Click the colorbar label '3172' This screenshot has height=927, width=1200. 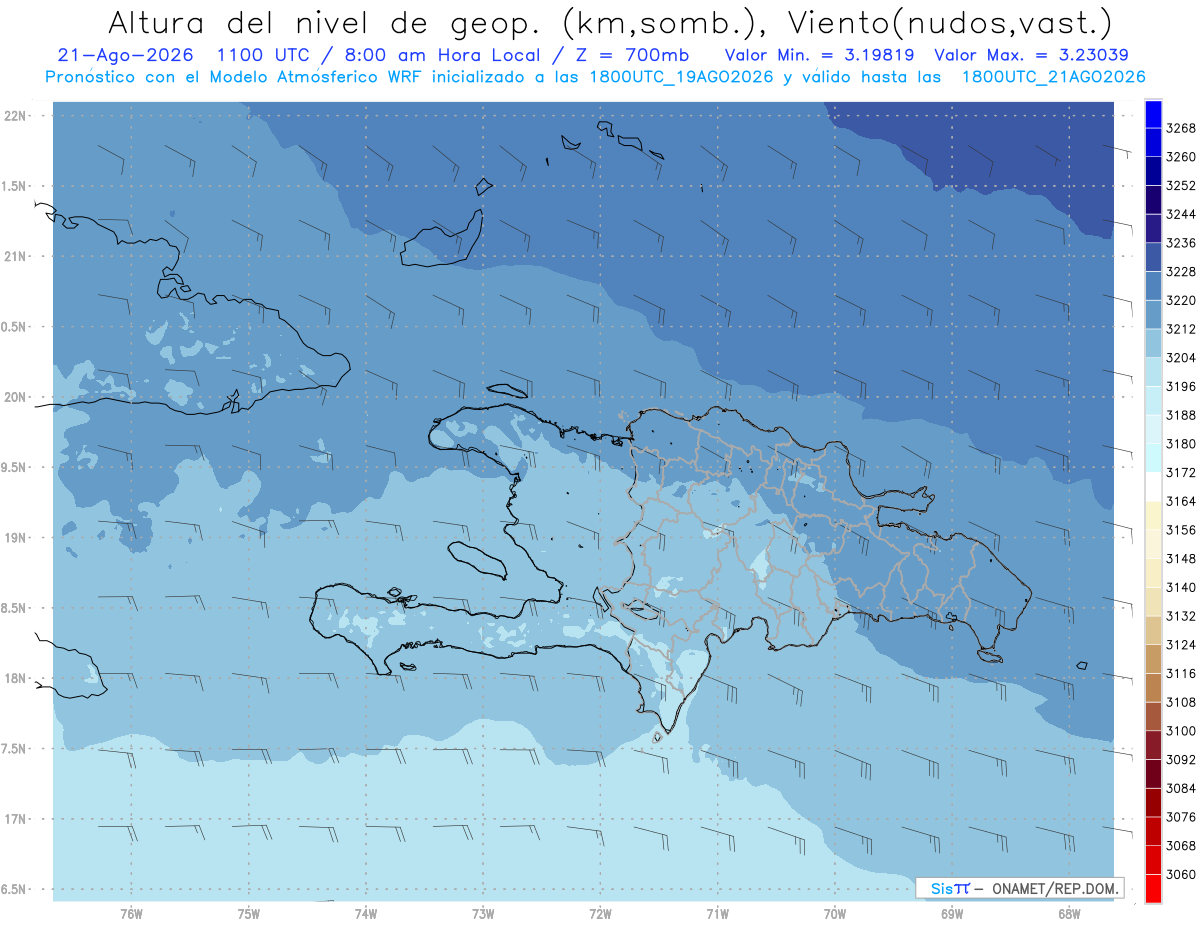pos(1181,472)
